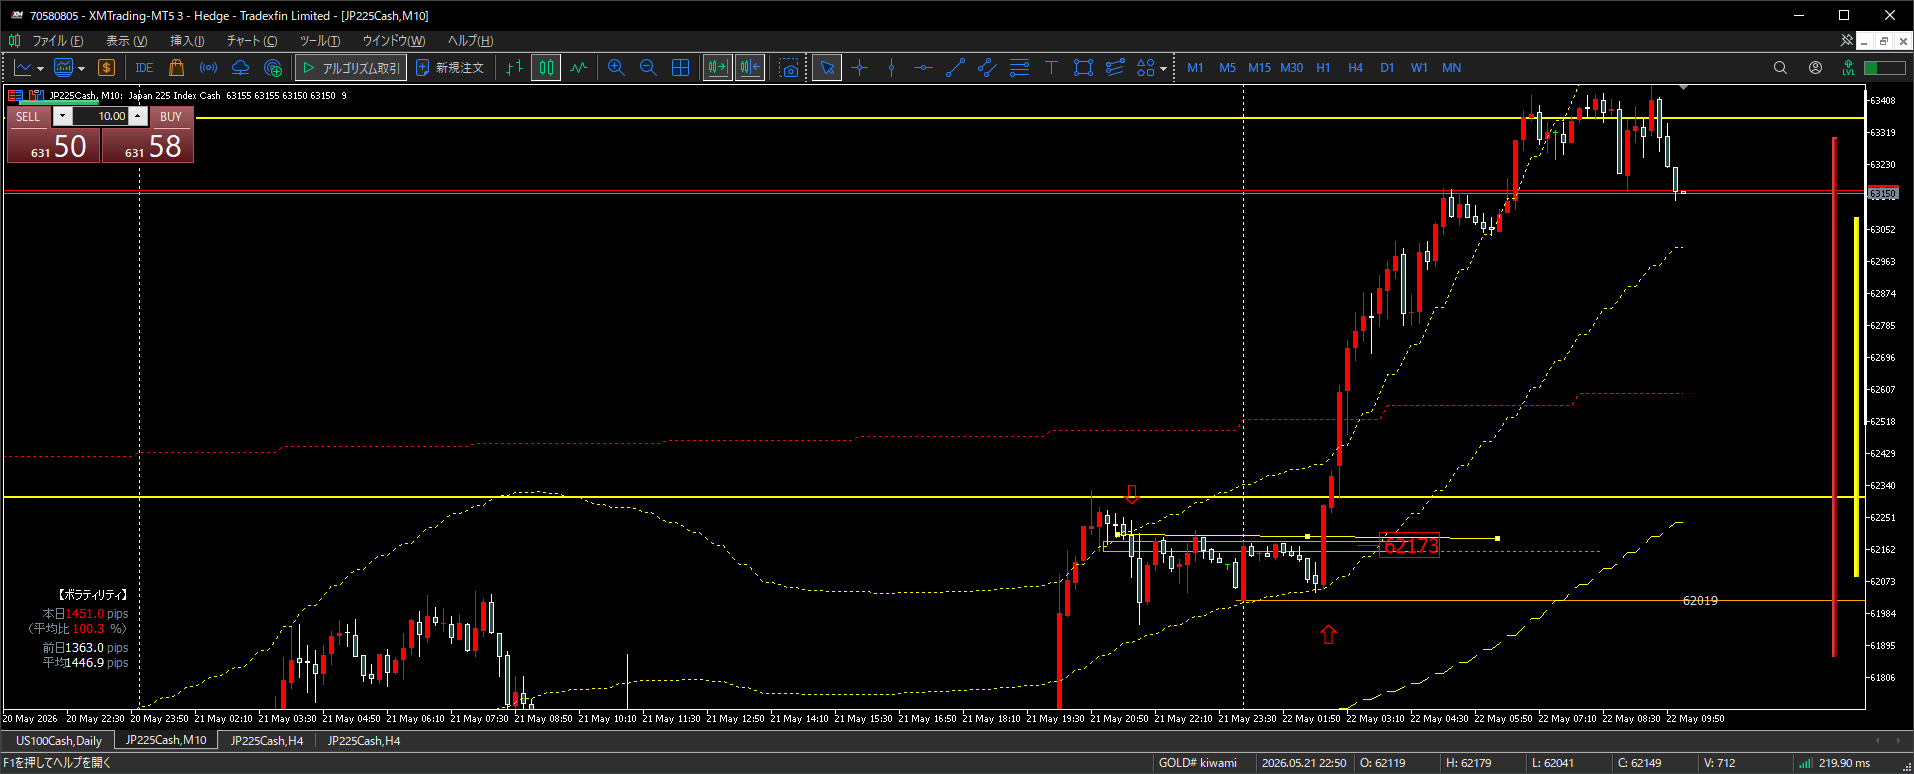Switch chart to candlestick style
Screen dimensions: 1914x774
coord(546,68)
